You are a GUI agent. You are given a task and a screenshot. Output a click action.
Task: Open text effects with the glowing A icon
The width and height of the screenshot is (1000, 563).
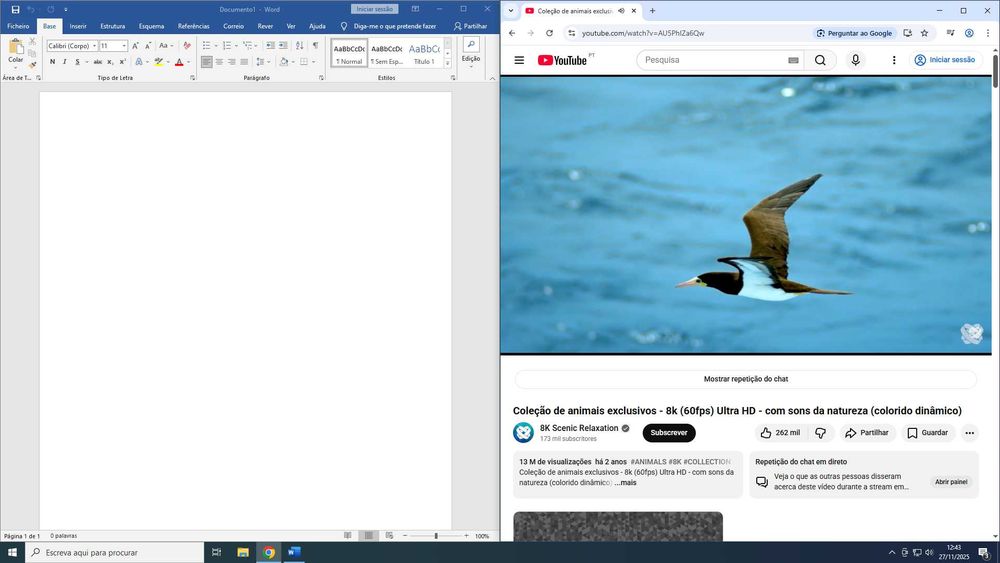point(139,62)
